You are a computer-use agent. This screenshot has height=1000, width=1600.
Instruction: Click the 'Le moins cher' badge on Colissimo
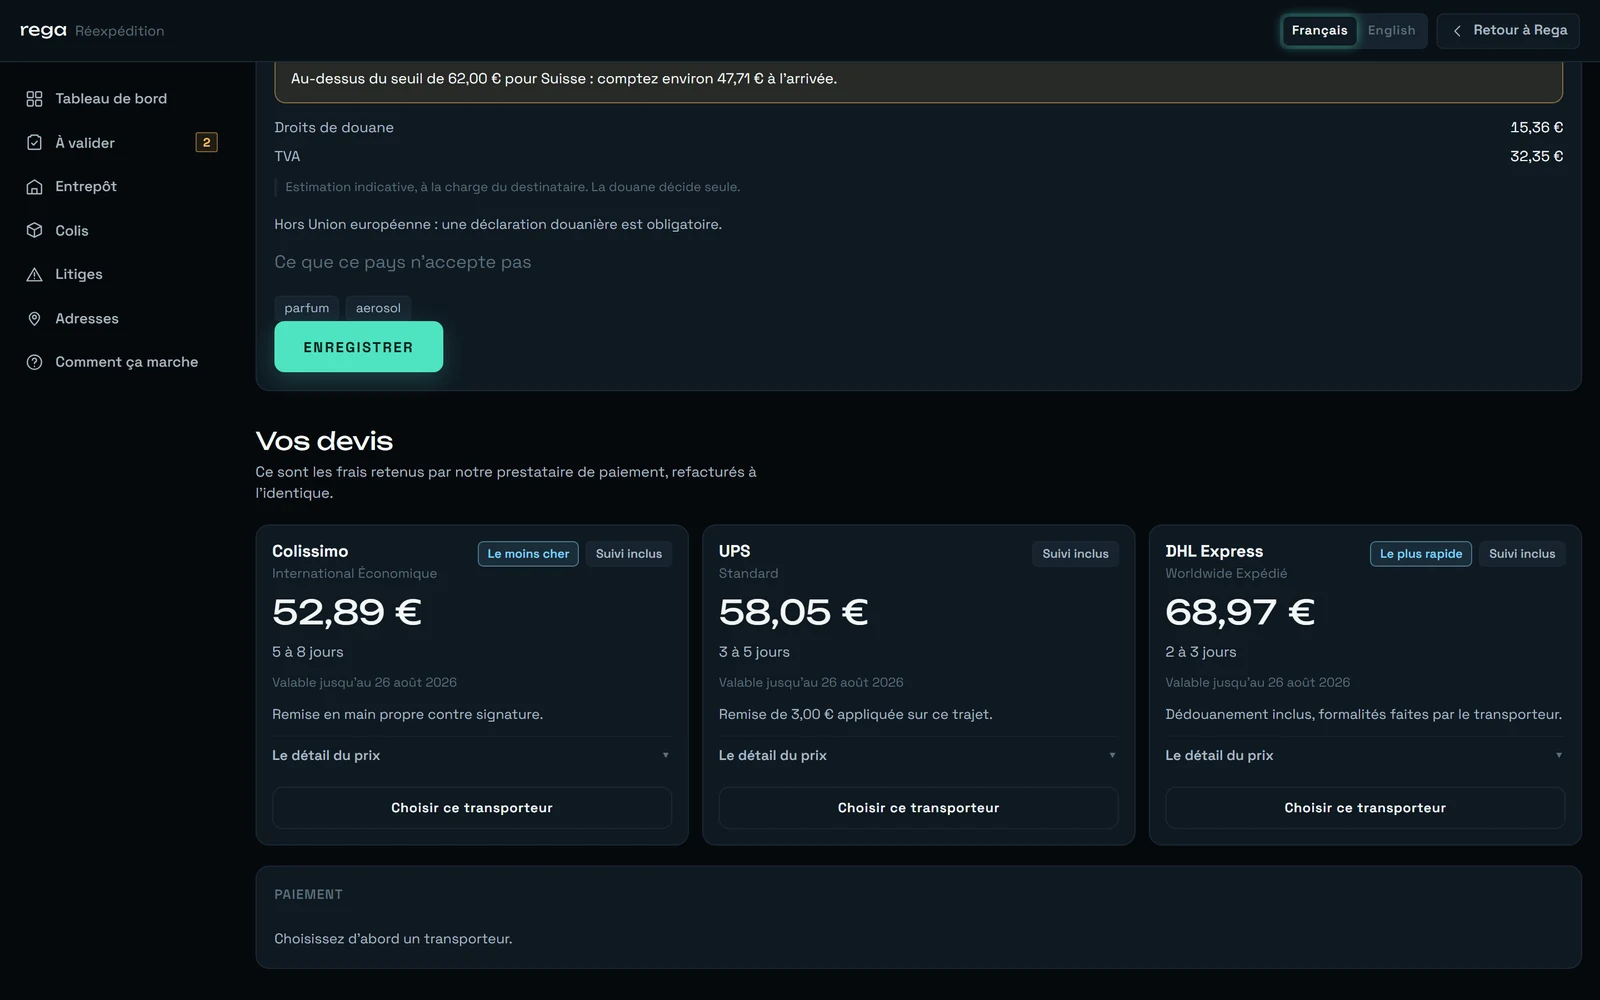click(528, 554)
